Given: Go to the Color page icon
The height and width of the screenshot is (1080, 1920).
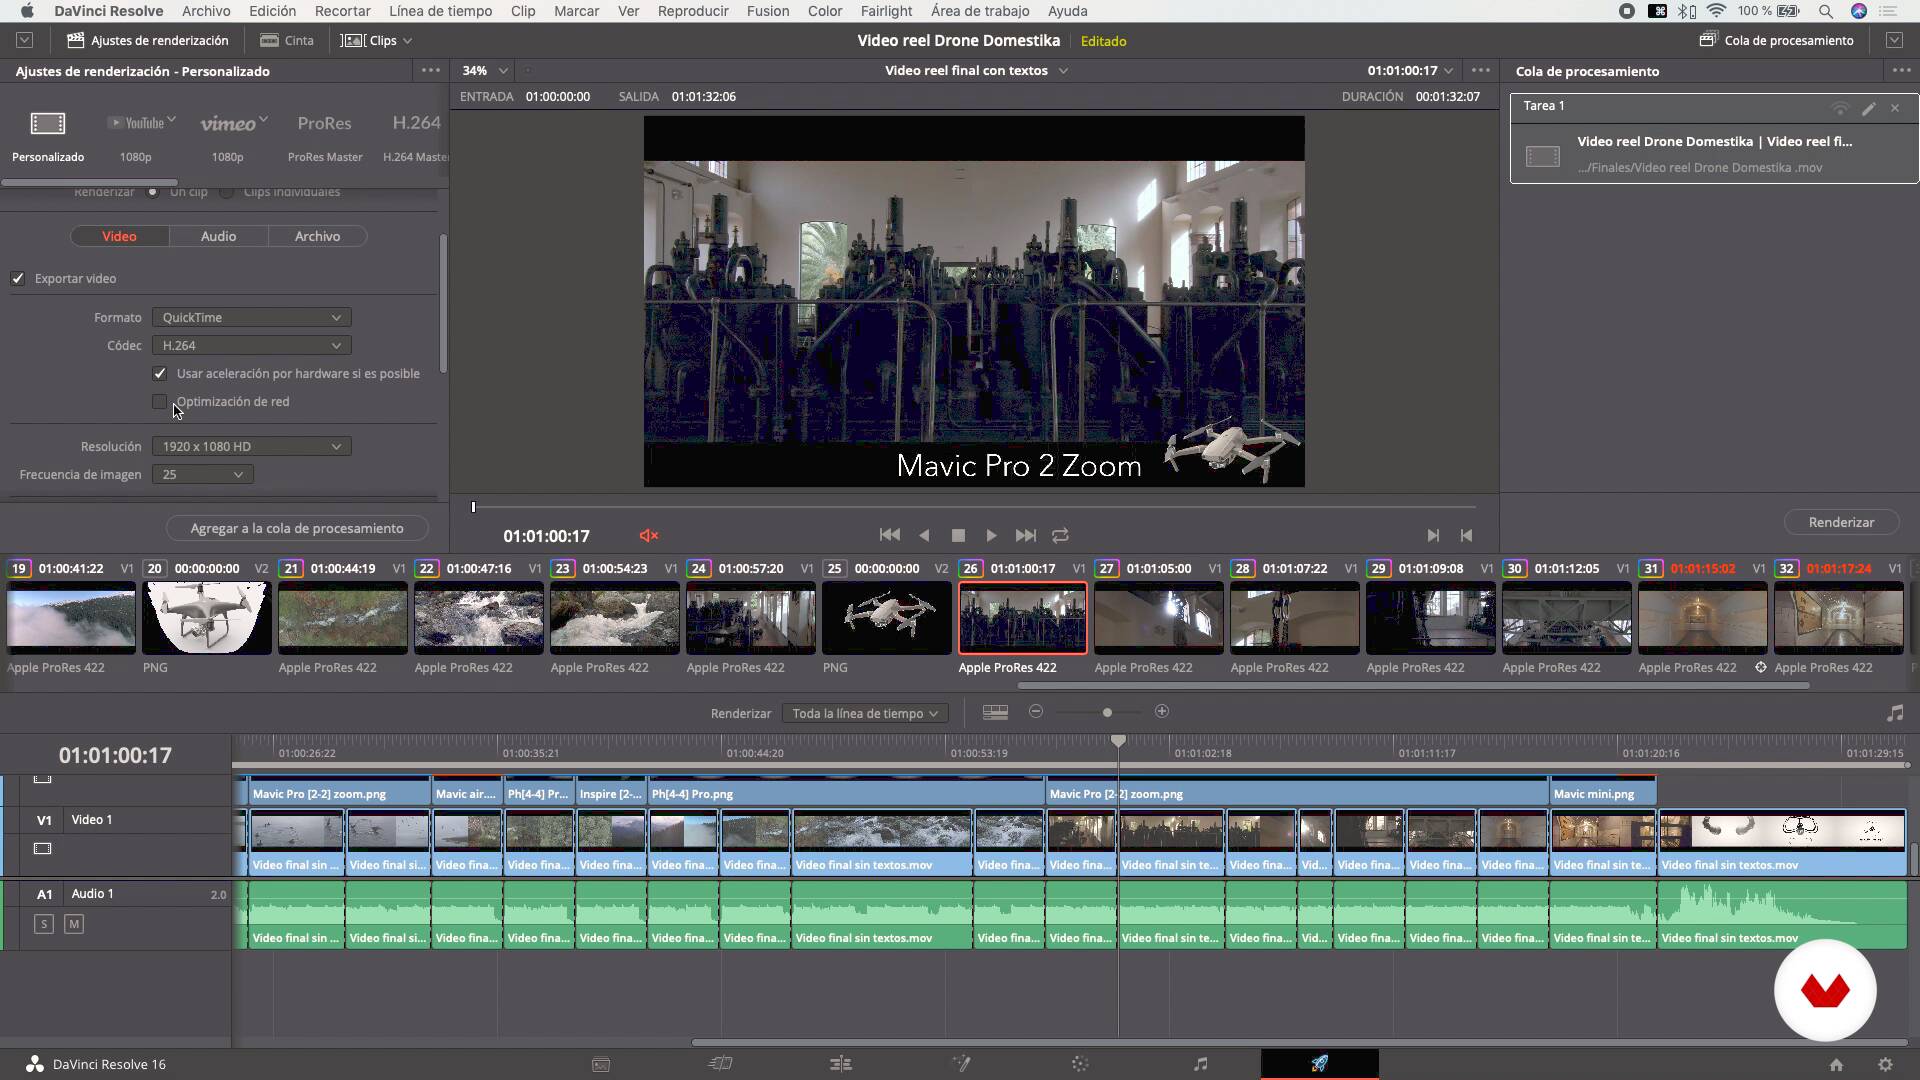Looking at the screenshot, I should point(1080,1064).
